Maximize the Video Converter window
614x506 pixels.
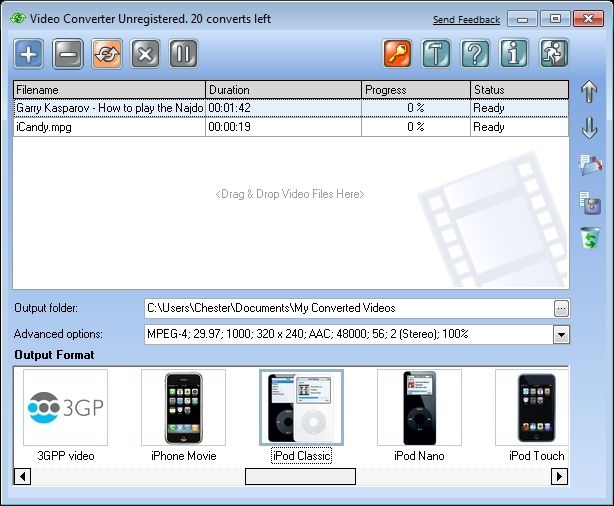point(555,18)
